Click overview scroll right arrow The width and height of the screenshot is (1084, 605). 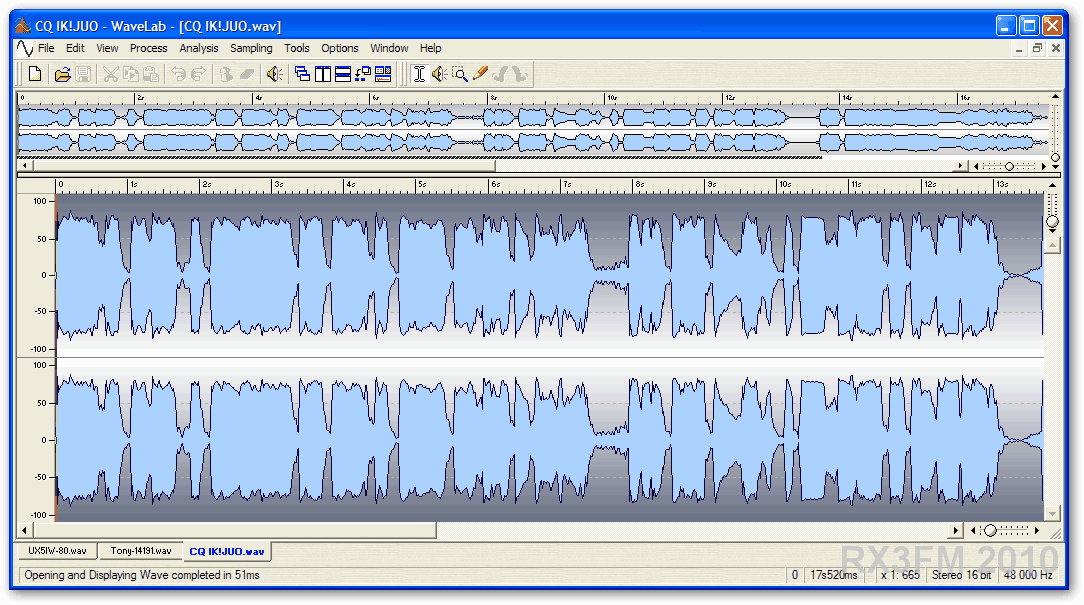click(x=960, y=166)
